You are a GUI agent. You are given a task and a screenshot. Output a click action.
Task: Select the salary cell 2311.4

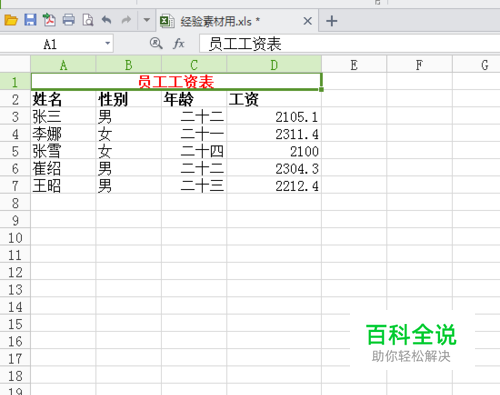point(274,134)
